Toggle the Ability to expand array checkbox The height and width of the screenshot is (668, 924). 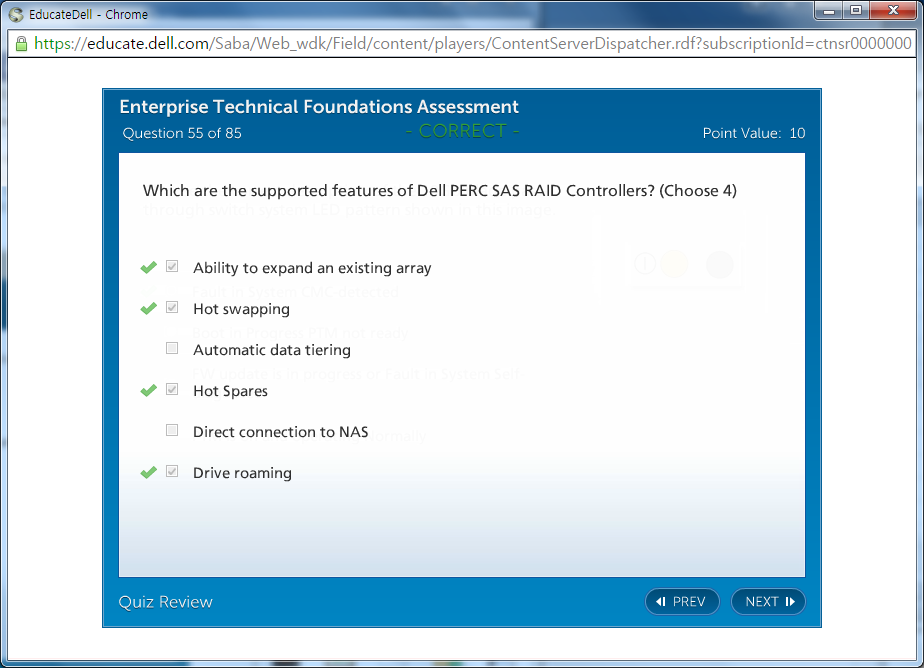172,267
